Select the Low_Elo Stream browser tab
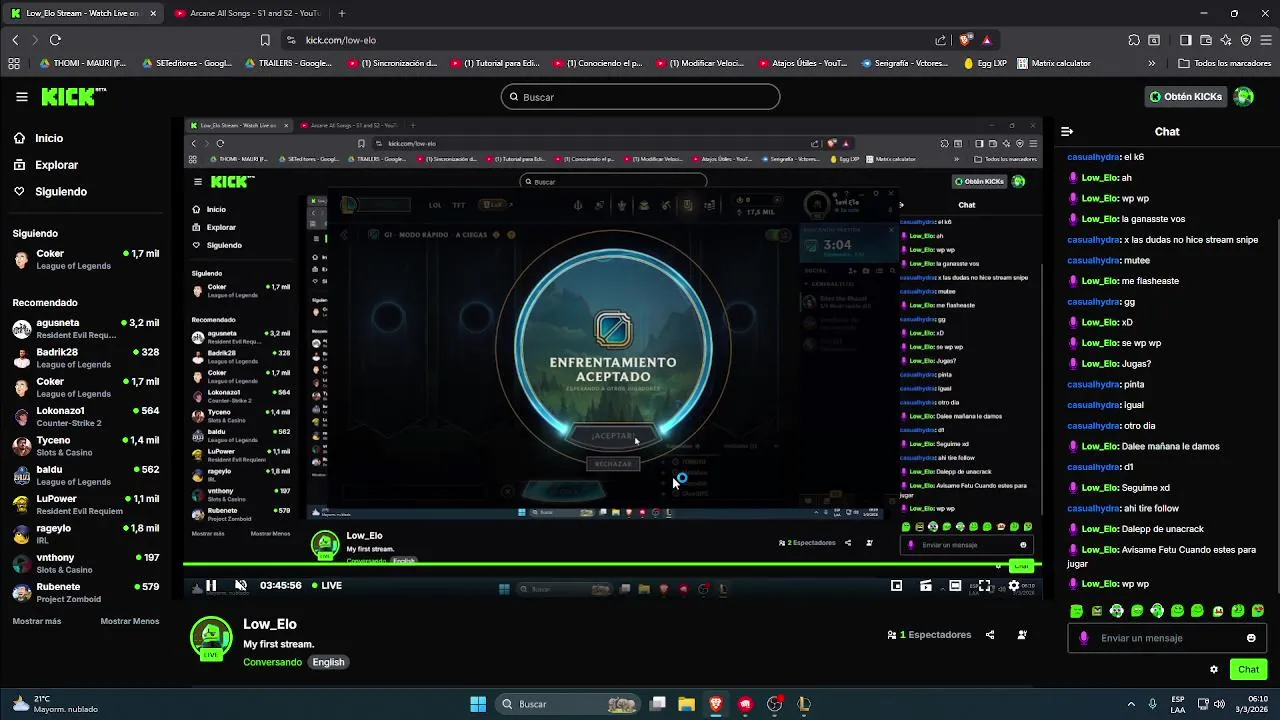Screen dimensions: 1280x720 (x=83, y=13)
